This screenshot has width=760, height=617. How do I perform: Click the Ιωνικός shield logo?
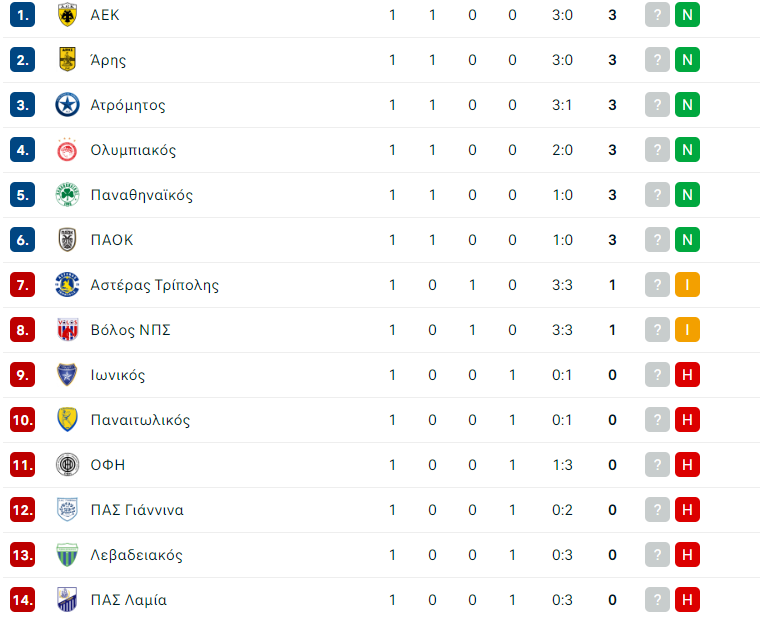point(67,375)
